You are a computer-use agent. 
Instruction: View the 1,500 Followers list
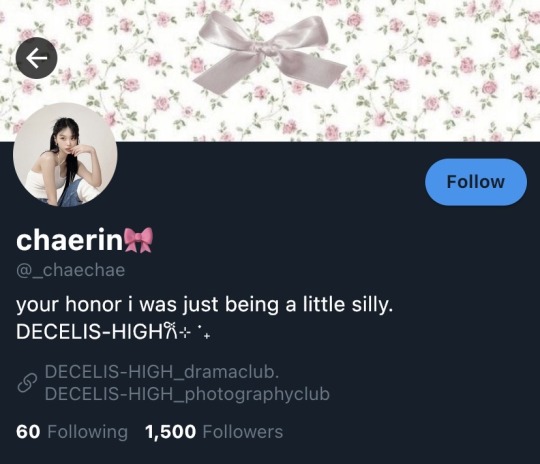(214, 432)
